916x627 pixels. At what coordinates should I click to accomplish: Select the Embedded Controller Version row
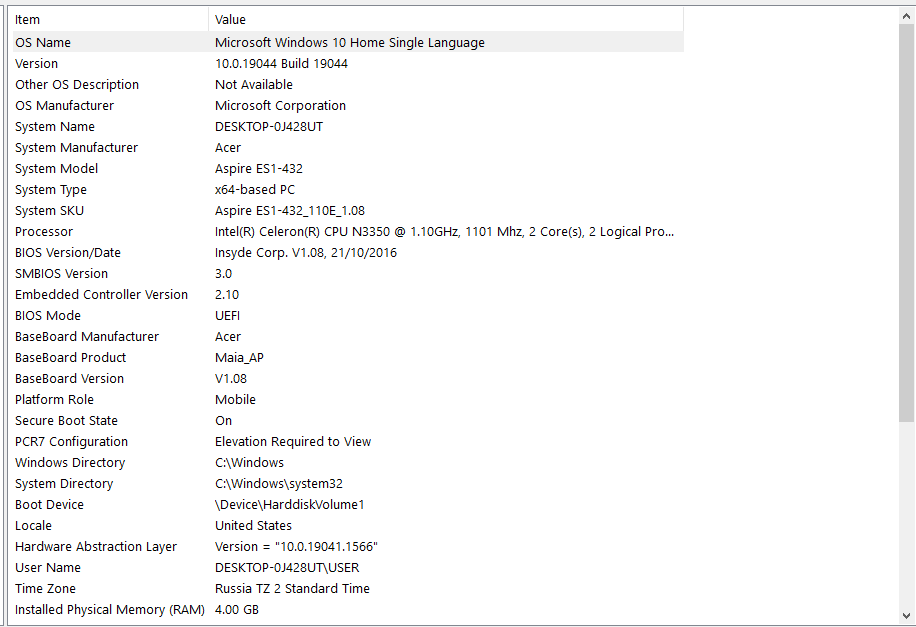tap(348, 295)
